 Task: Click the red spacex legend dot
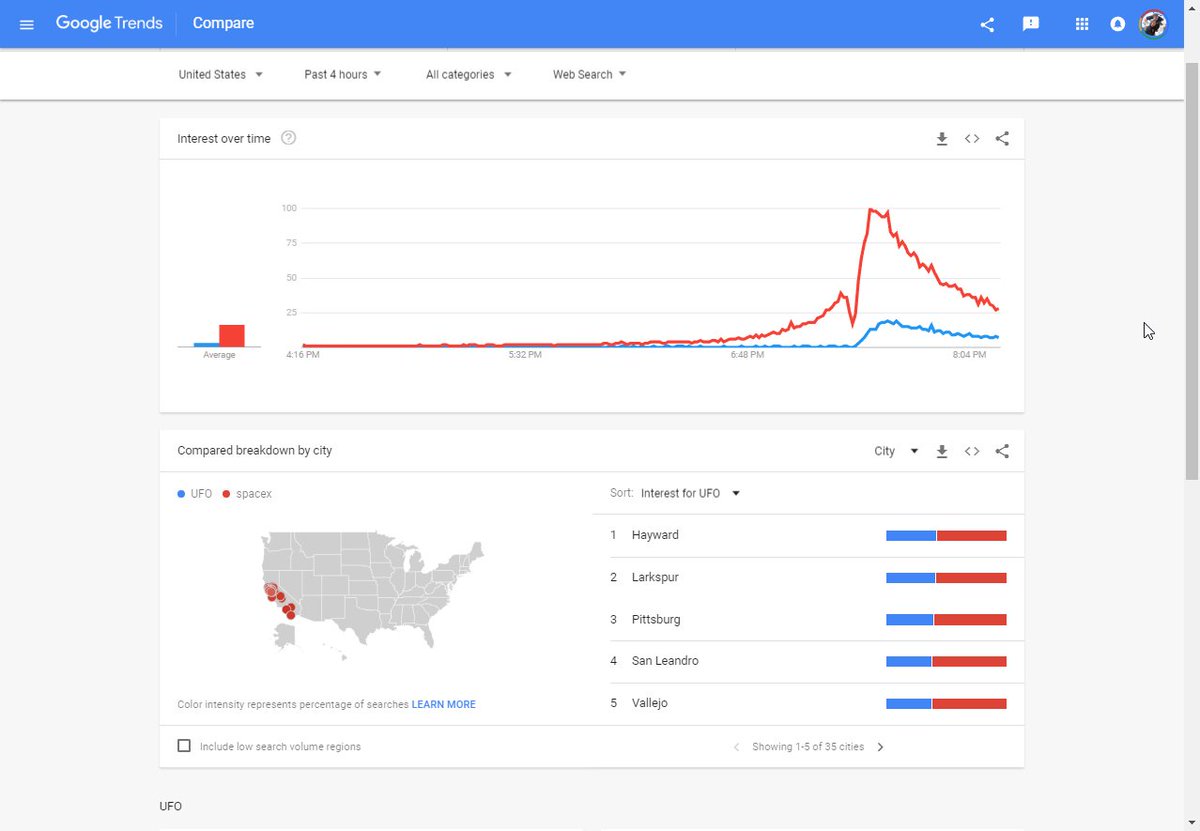(227, 494)
